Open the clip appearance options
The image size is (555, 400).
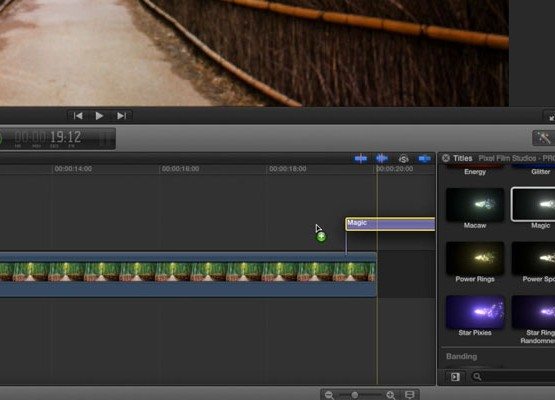pos(410,394)
